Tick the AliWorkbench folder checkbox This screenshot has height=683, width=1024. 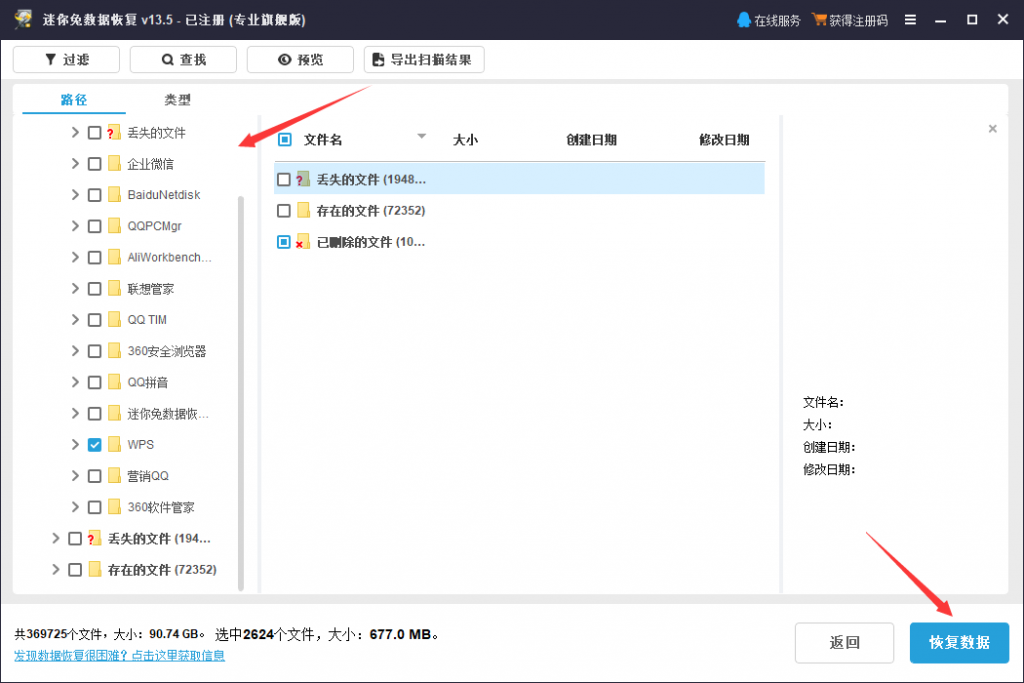coord(94,257)
